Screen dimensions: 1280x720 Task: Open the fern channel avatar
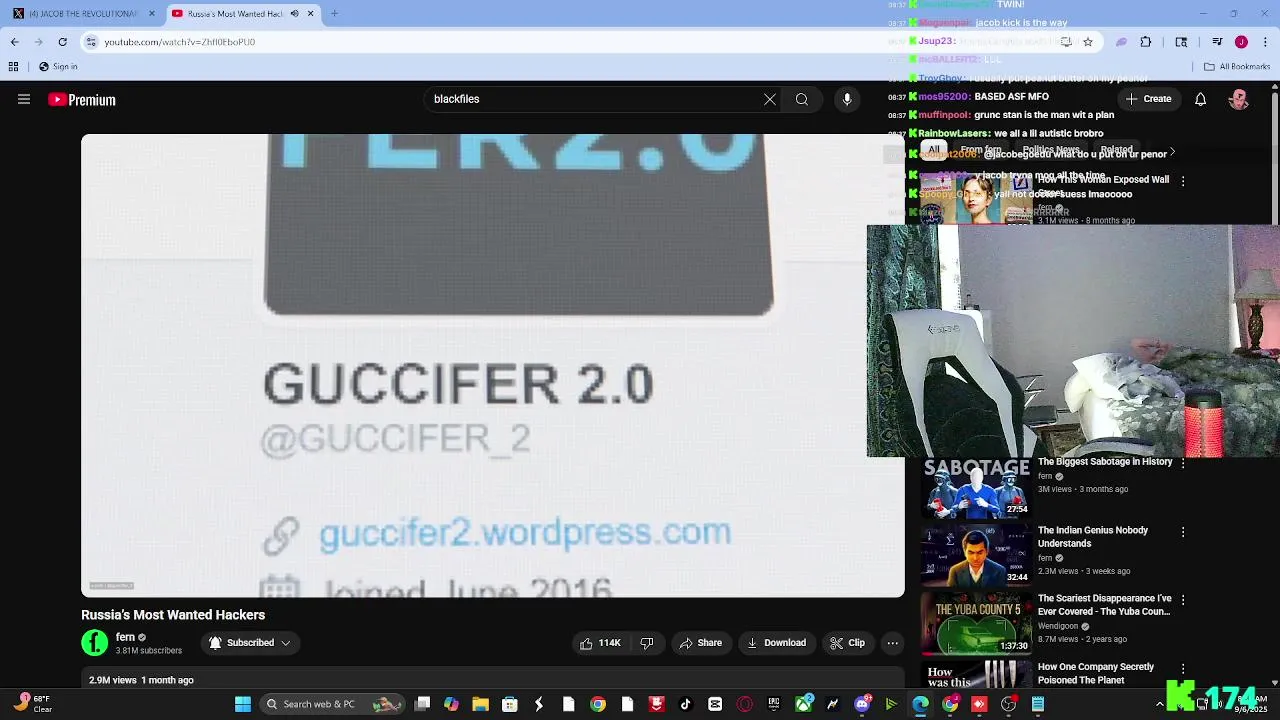[95, 643]
